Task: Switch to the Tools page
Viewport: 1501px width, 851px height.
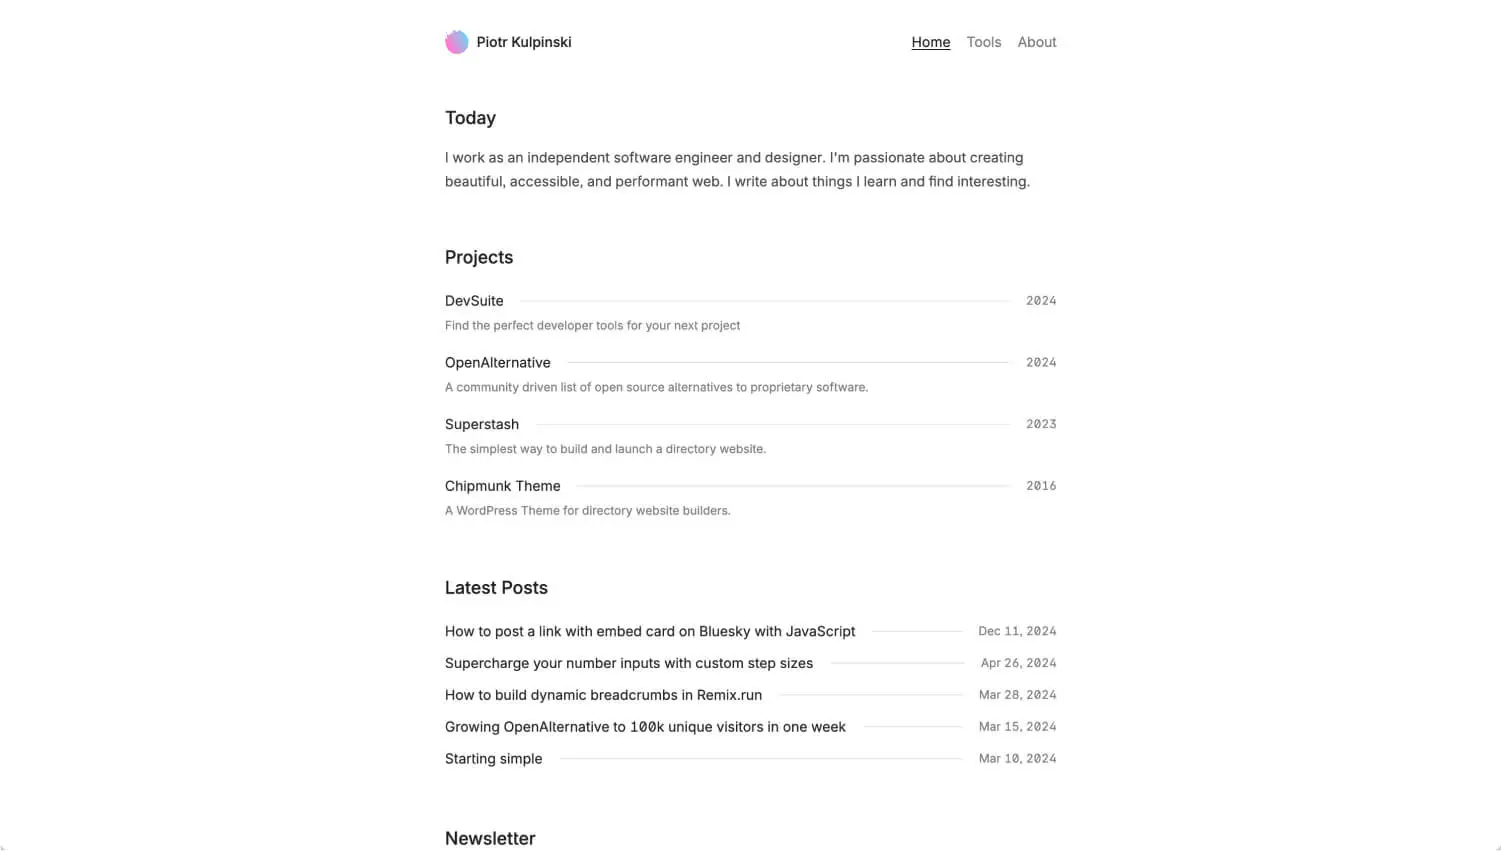Action: coord(983,42)
